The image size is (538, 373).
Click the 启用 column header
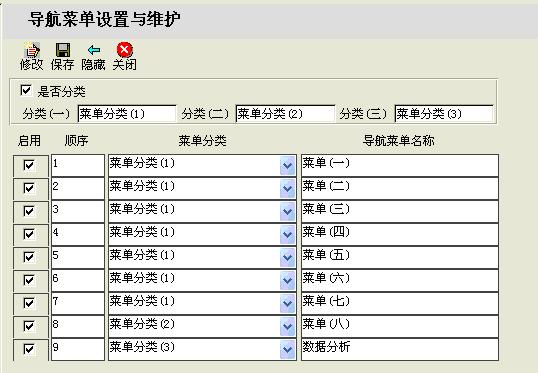coord(29,141)
